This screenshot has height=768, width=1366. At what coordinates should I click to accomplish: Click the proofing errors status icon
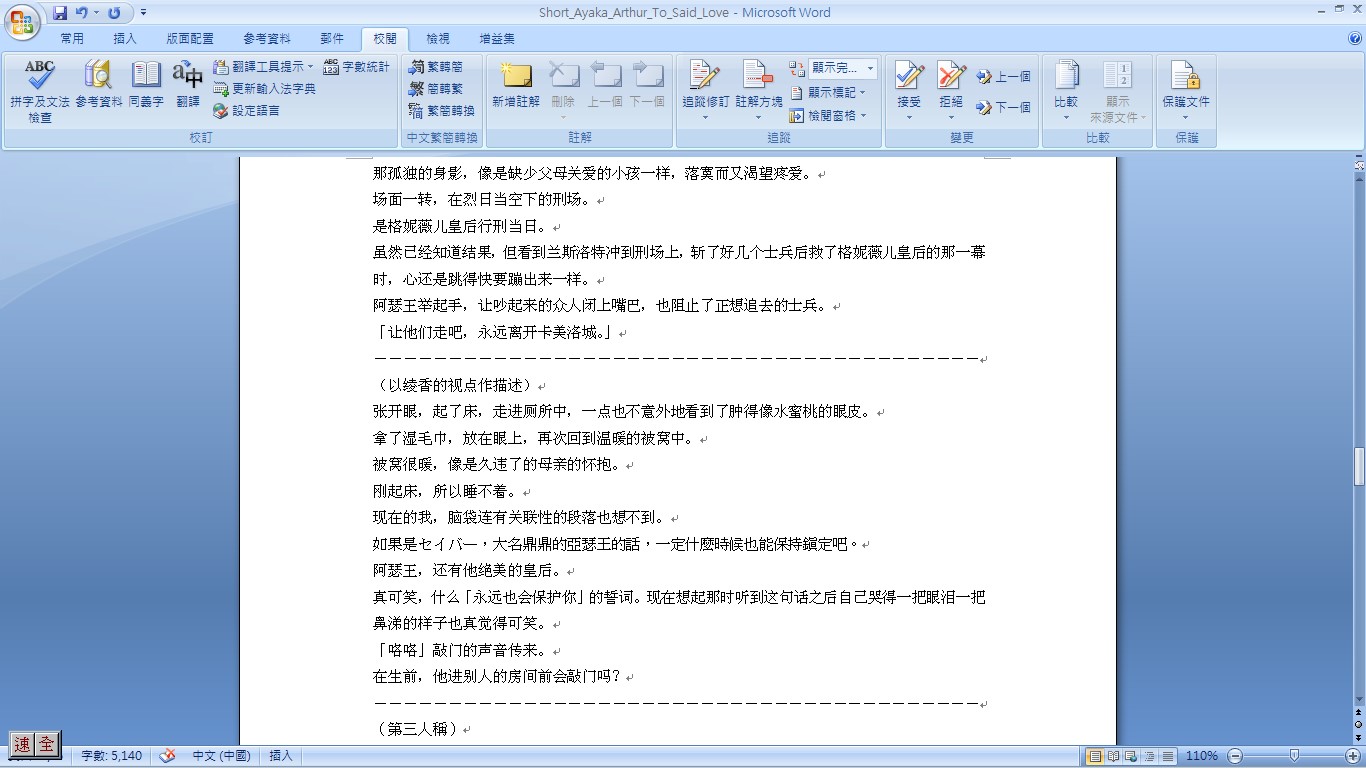pos(168,756)
